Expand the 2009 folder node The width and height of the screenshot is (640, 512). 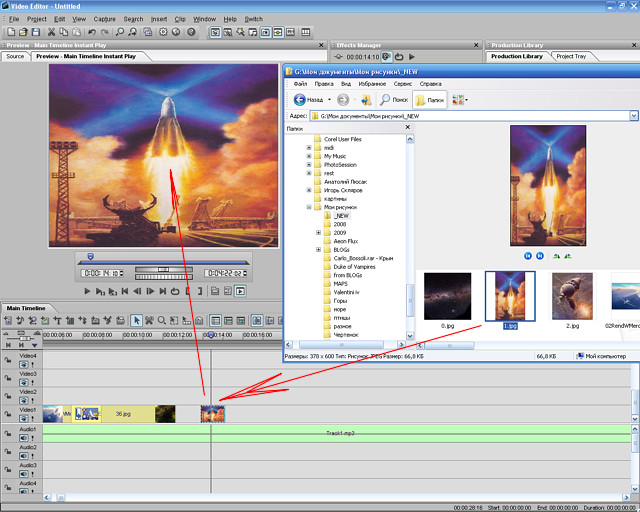coord(318,232)
